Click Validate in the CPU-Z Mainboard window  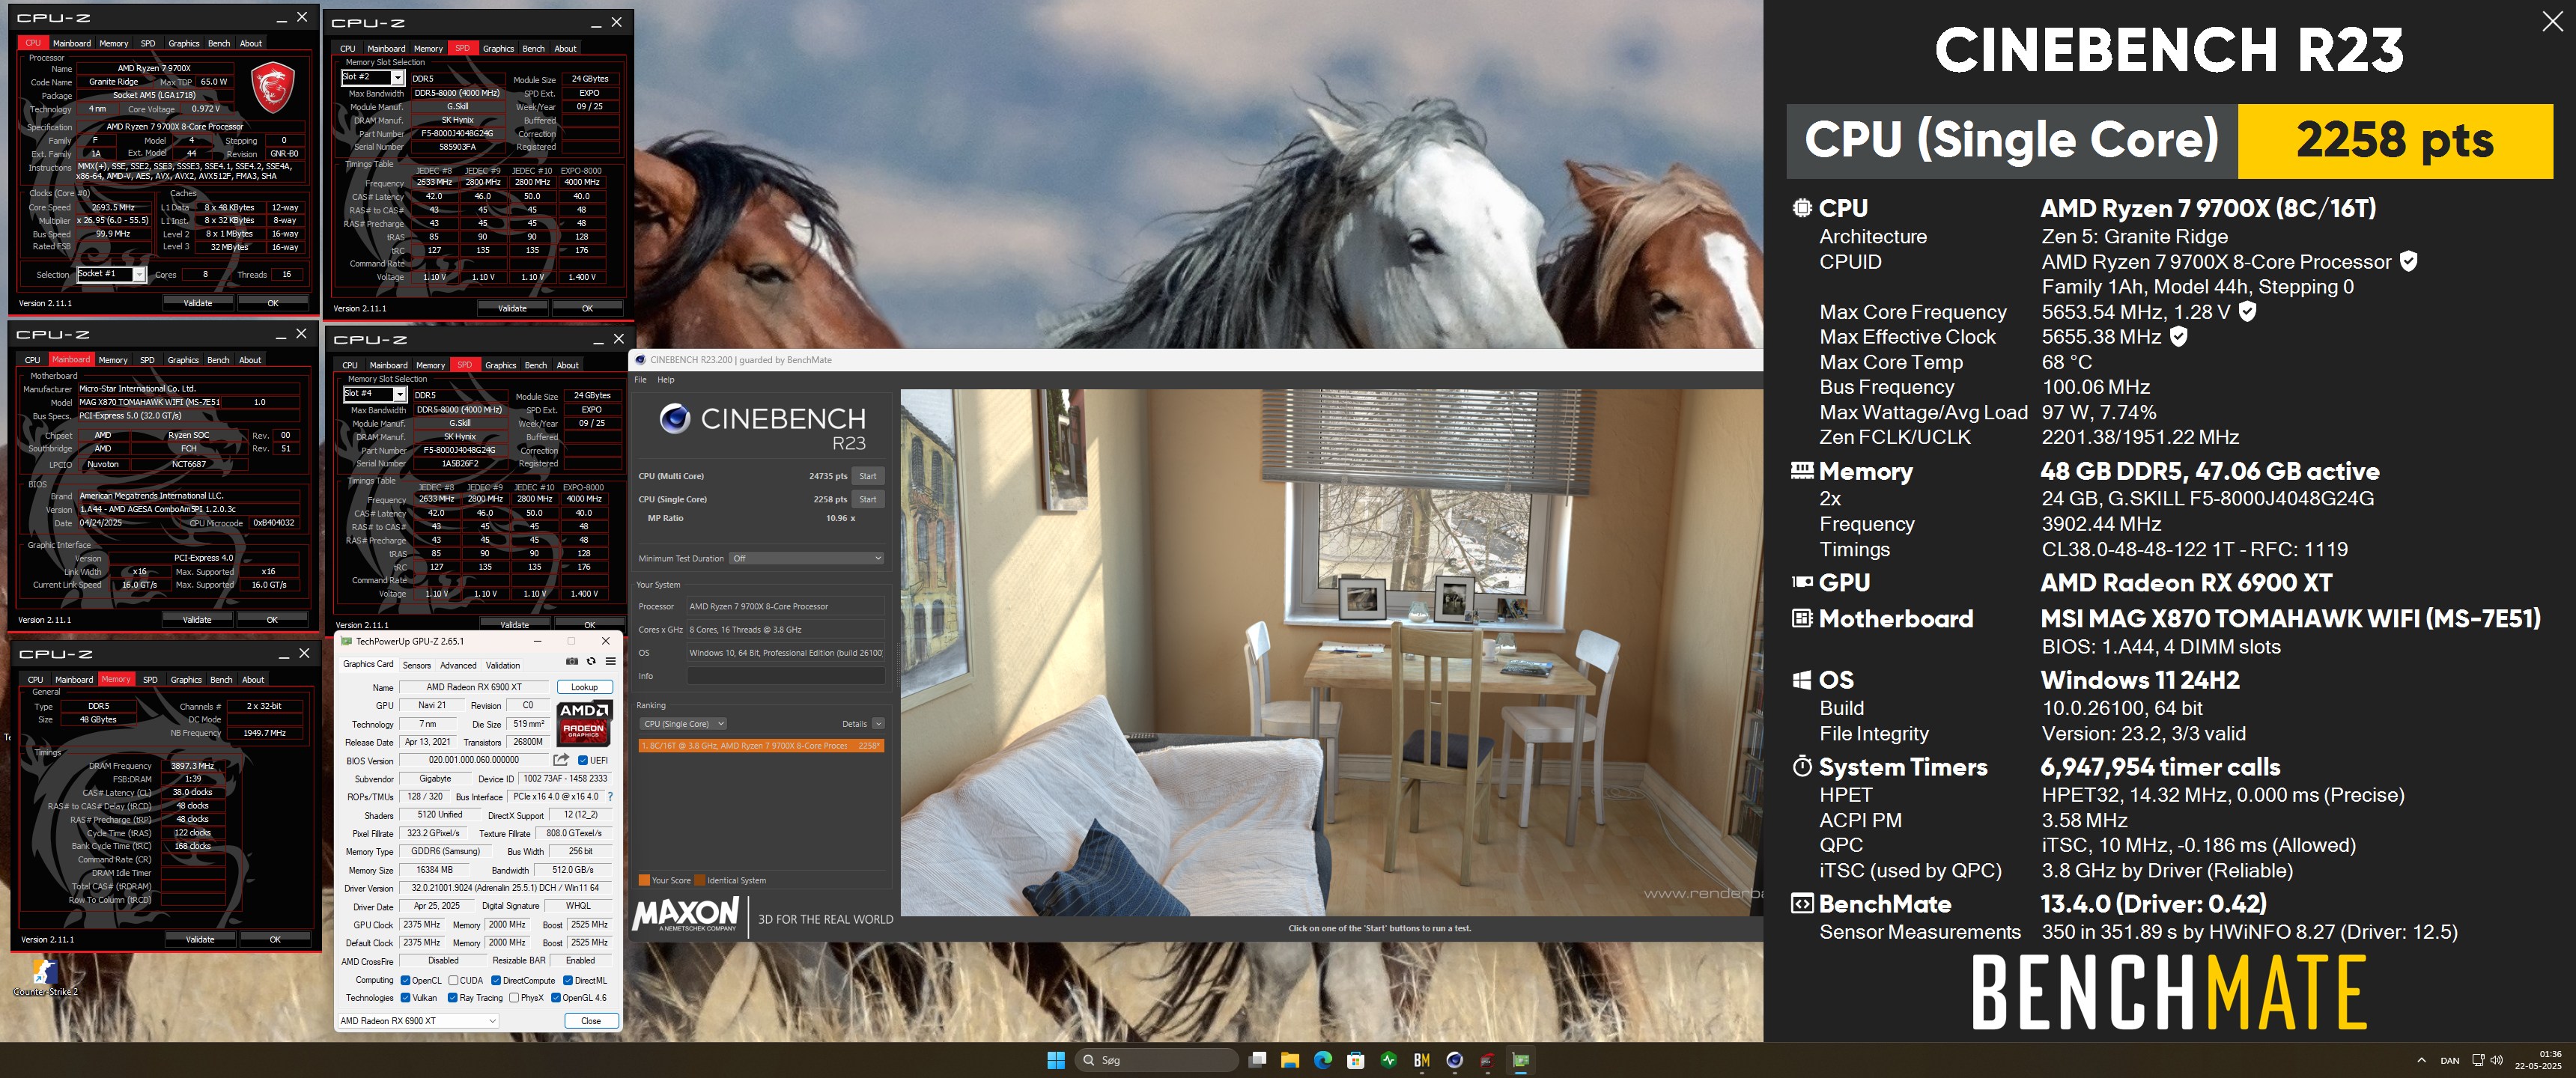(x=197, y=620)
